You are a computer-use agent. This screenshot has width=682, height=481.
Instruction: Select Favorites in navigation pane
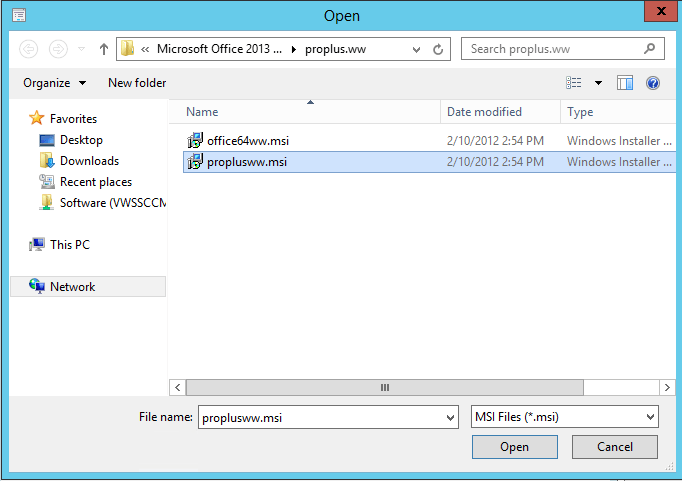pos(74,119)
